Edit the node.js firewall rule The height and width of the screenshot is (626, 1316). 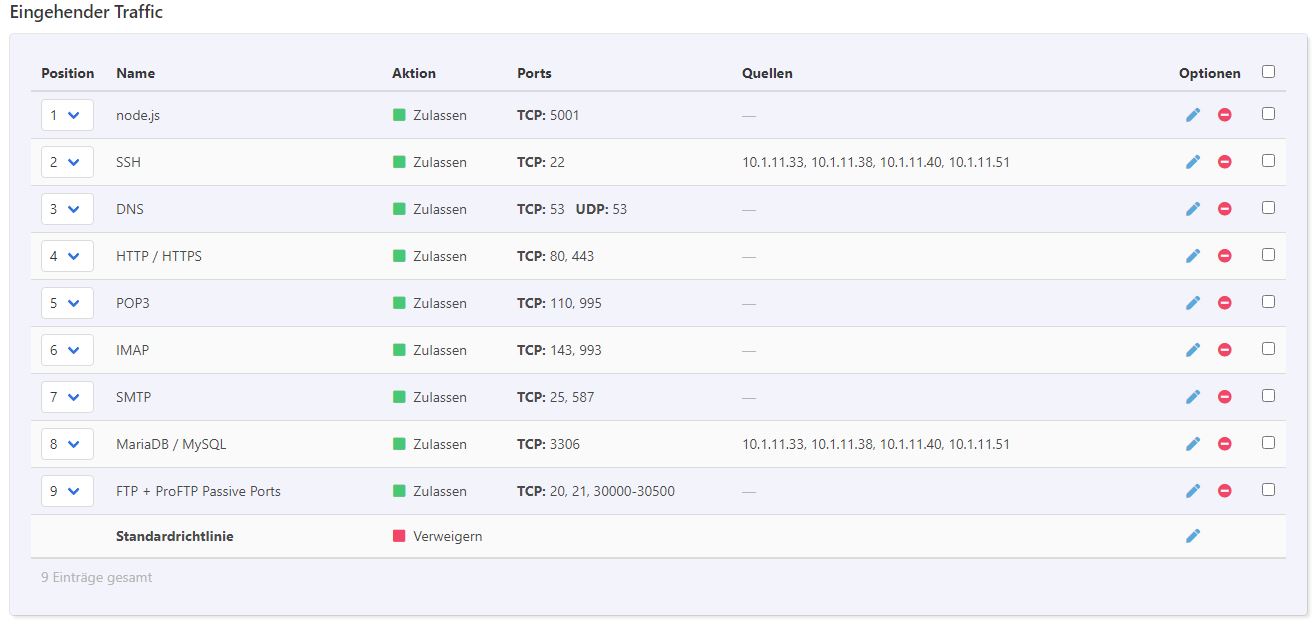tap(1192, 115)
